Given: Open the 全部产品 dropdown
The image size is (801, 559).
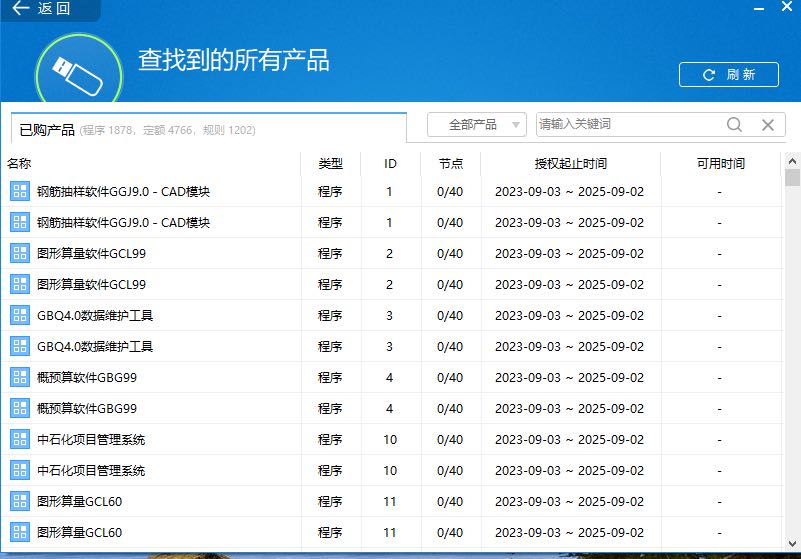Looking at the screenshot, I should click(x=477, y=125).
